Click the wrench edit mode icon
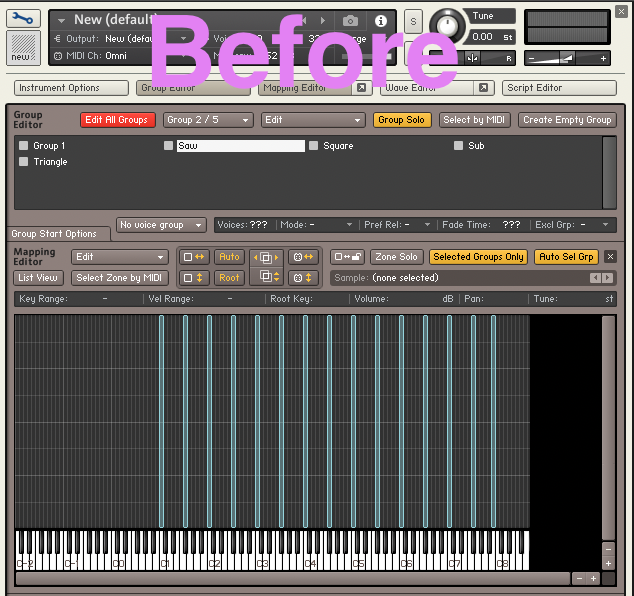This screenshot has height=596, width=634. [x=24, y=18]
